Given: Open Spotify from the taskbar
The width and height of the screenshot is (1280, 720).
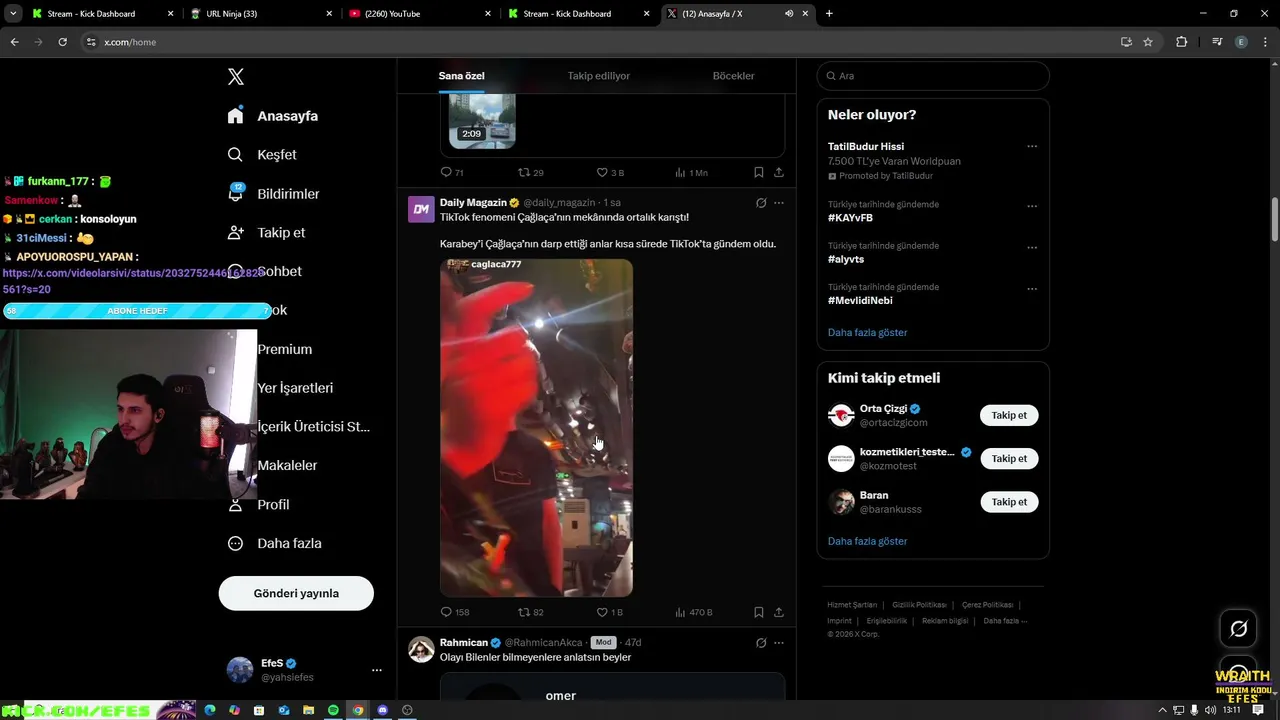Looking at the screenshot, I should click(x=333, y=710).
